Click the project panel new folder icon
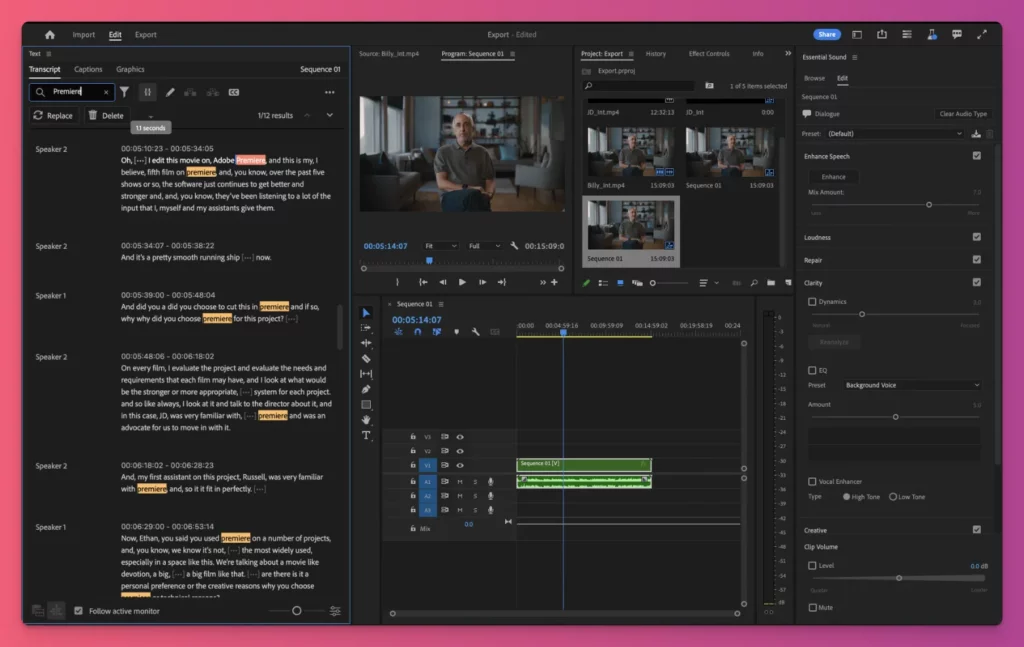1024x647 pixels. (771, 283)
